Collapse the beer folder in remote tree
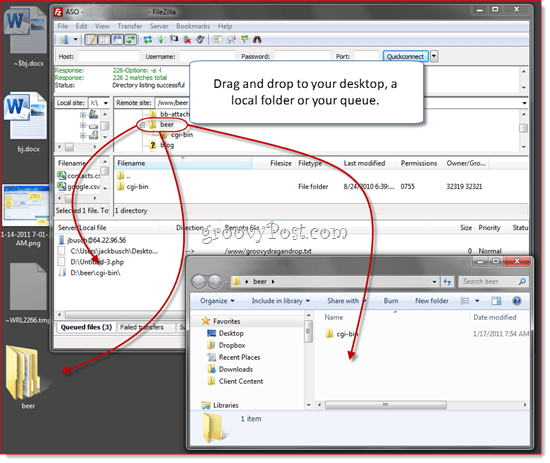This screenshot has height=463, width=550. click(x=142, y=125)
